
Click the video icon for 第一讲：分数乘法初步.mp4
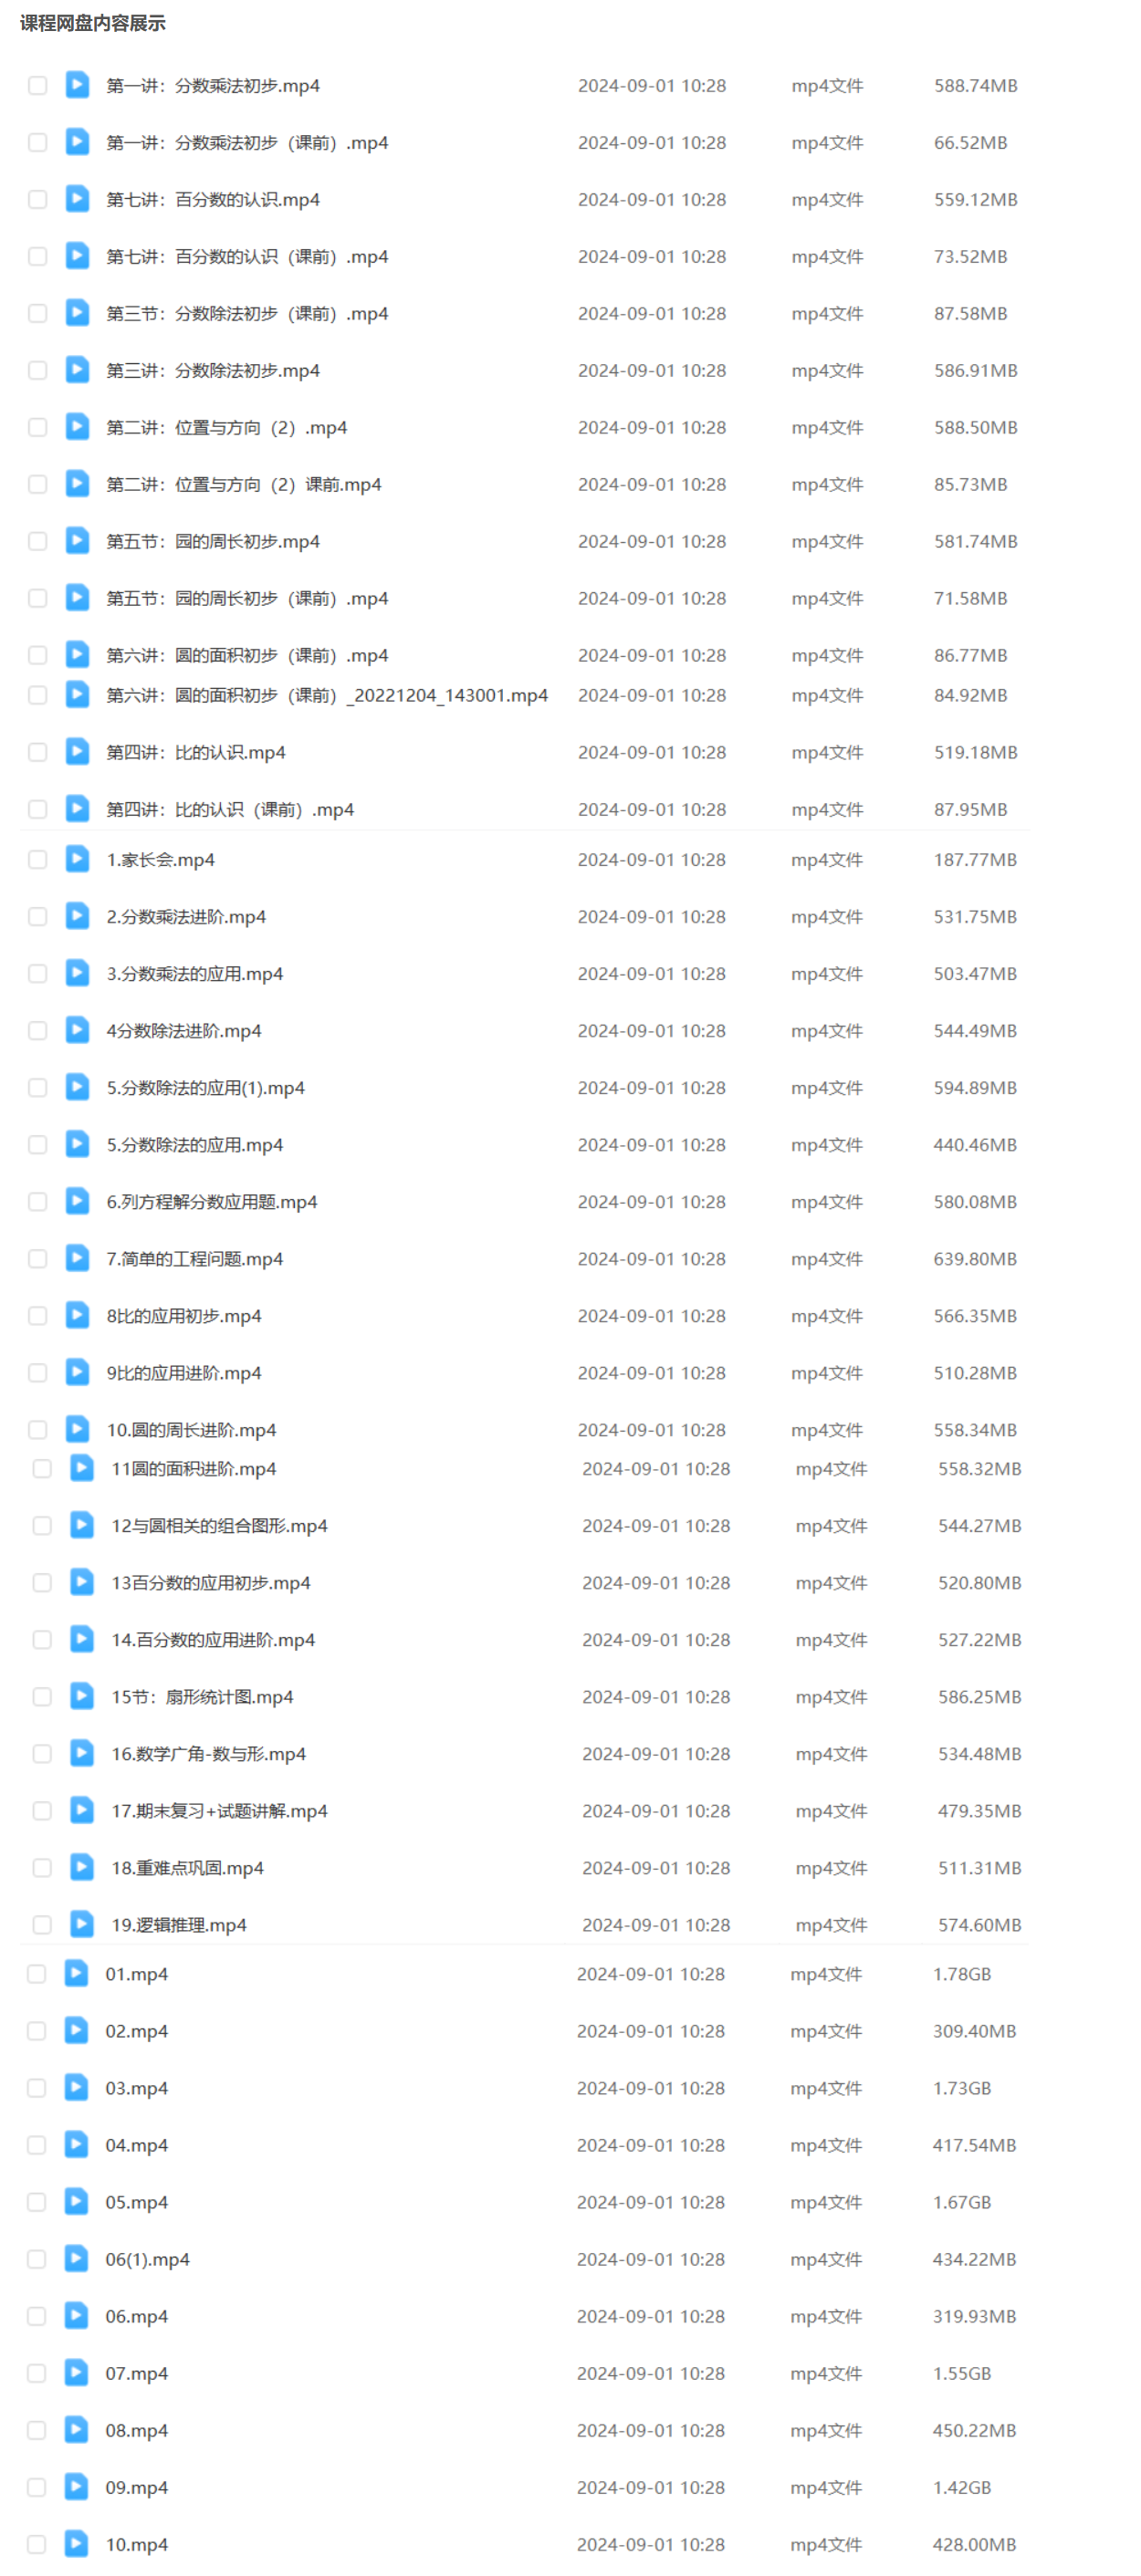point(77,85)
